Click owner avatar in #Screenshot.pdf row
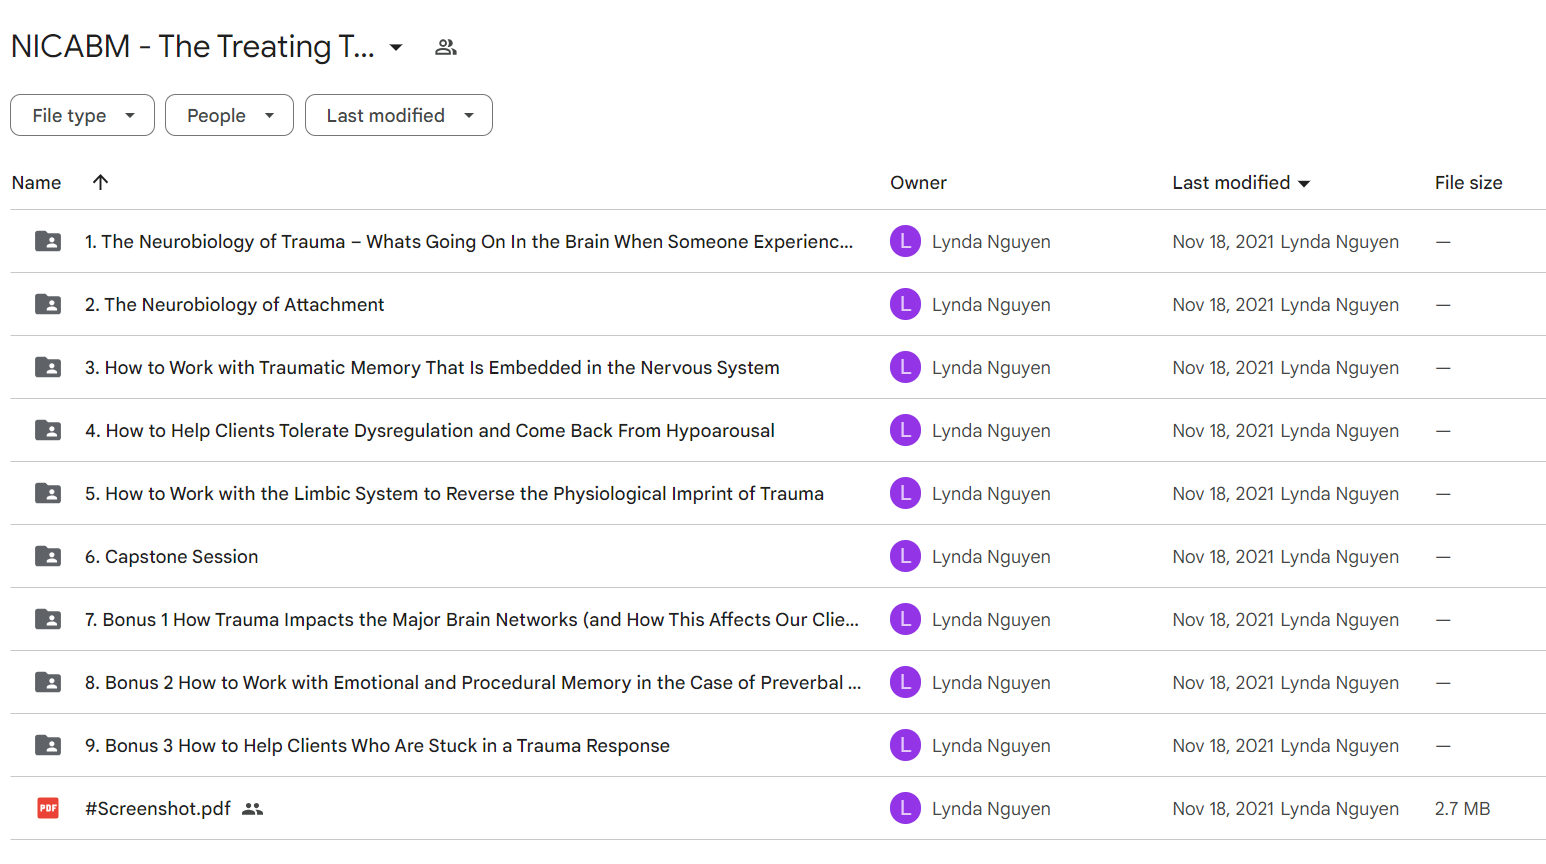 pyautogui.click(x=905, y=808)
